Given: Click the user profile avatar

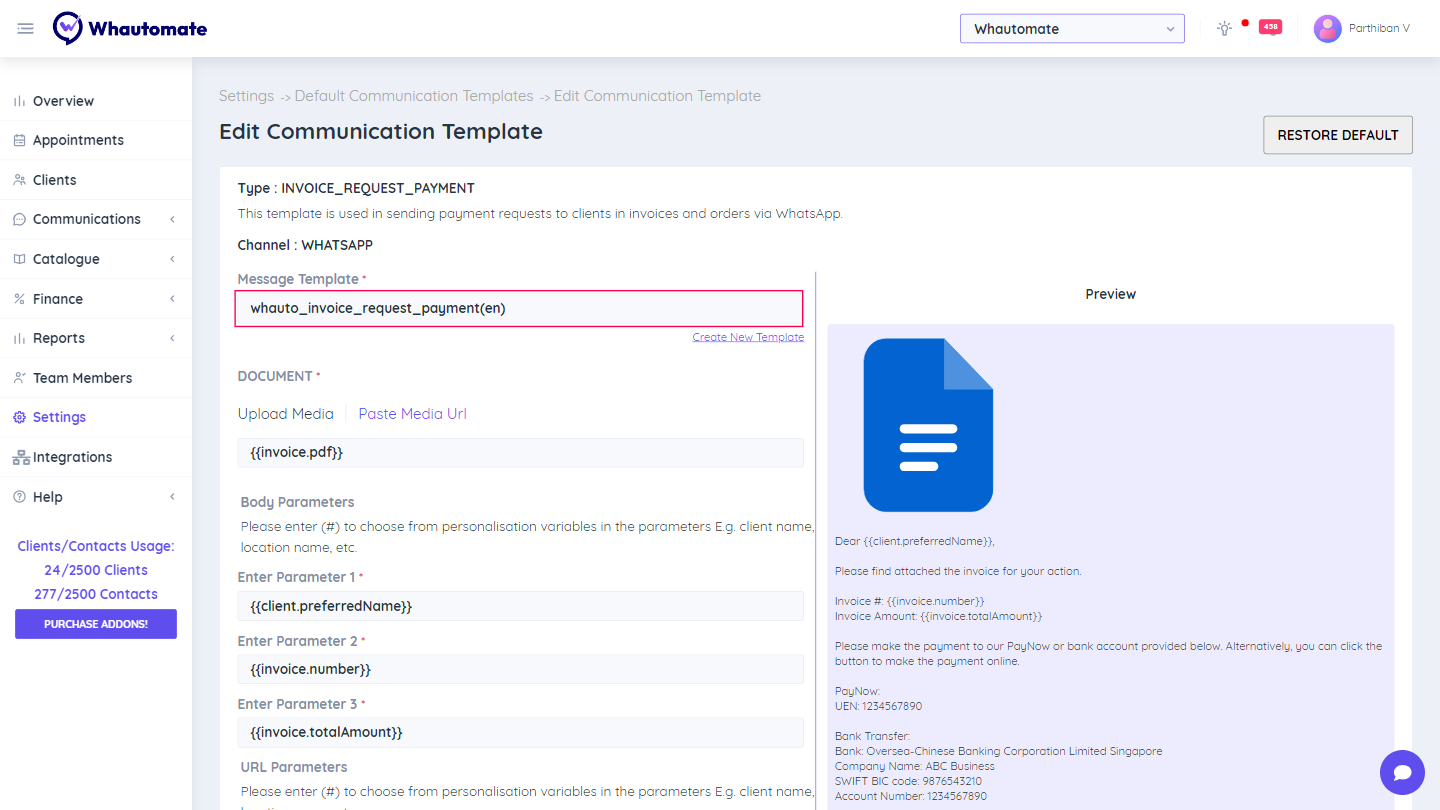Looking at the screenshot, I should click(x=1327, y=29).
